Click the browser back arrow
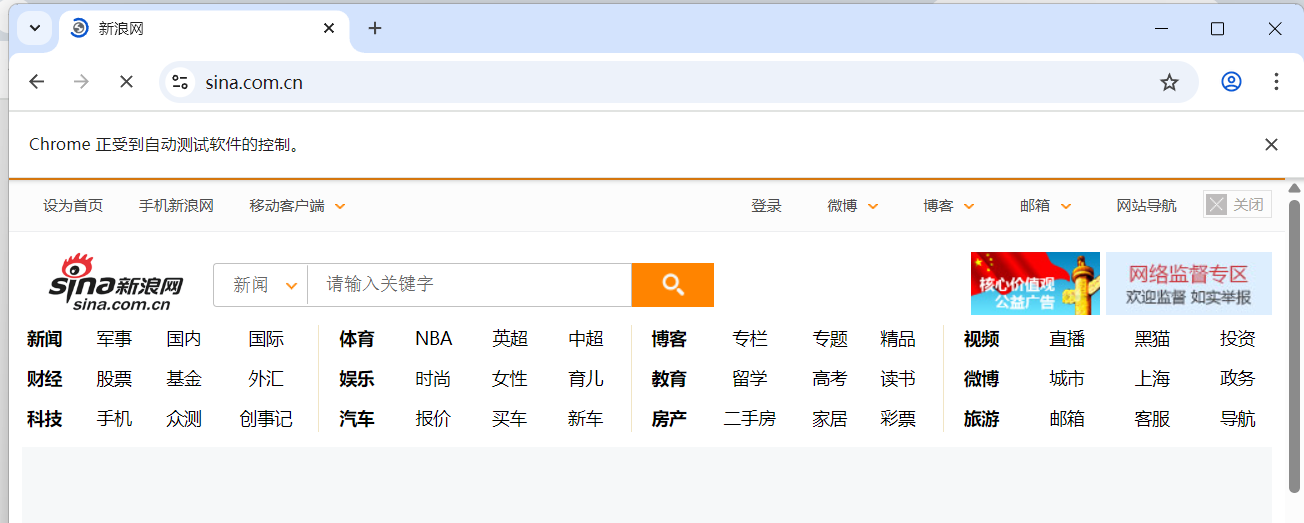1304x523 pixels. 37,82
